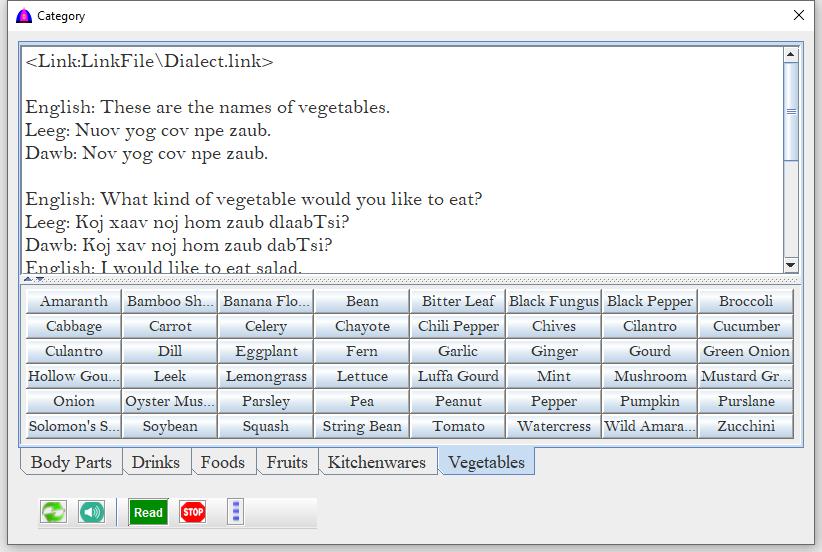This screenshot has width=822, height=552.
Task: Expand text pane using divider down arrow
Action: pos(39,279)
